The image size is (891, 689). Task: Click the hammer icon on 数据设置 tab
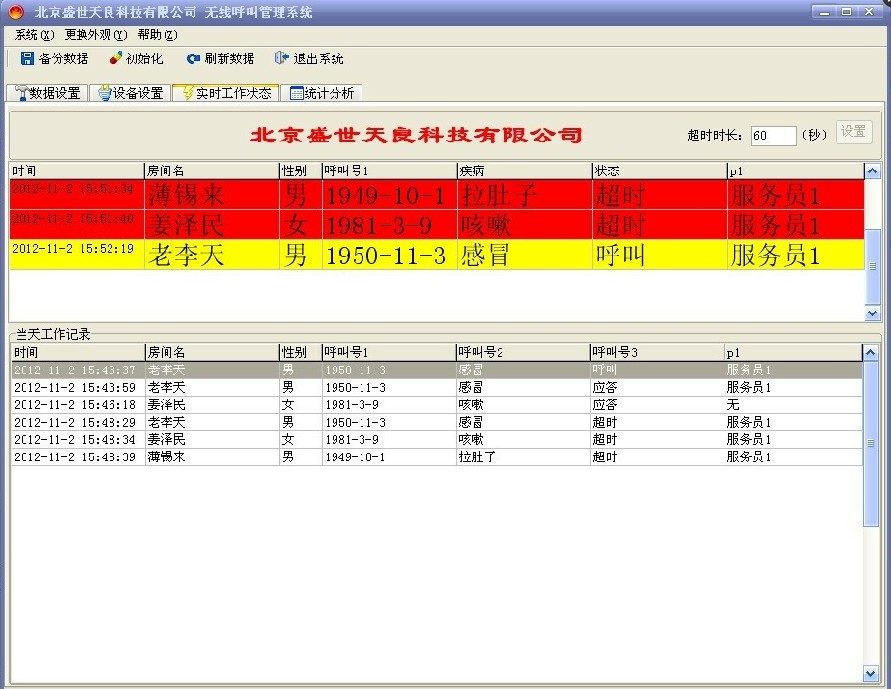(x=22, y=93)
